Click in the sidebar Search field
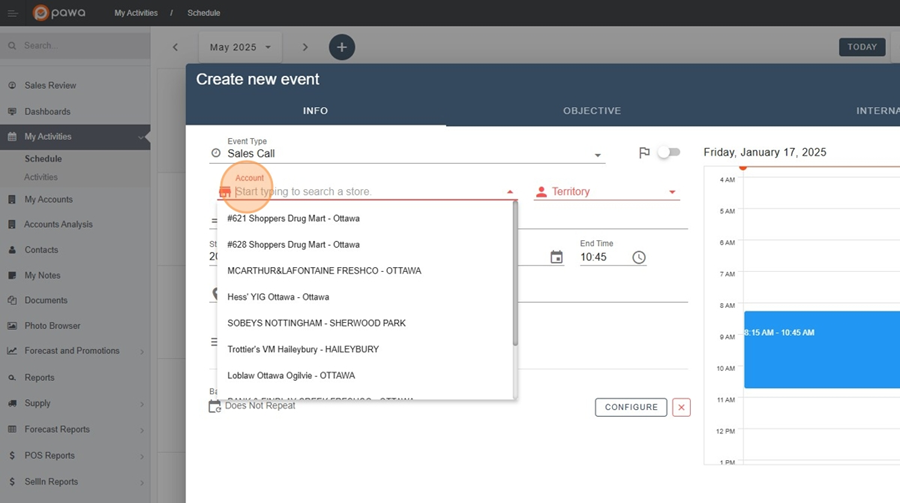The image size is (900, 503). pos(75,45)
